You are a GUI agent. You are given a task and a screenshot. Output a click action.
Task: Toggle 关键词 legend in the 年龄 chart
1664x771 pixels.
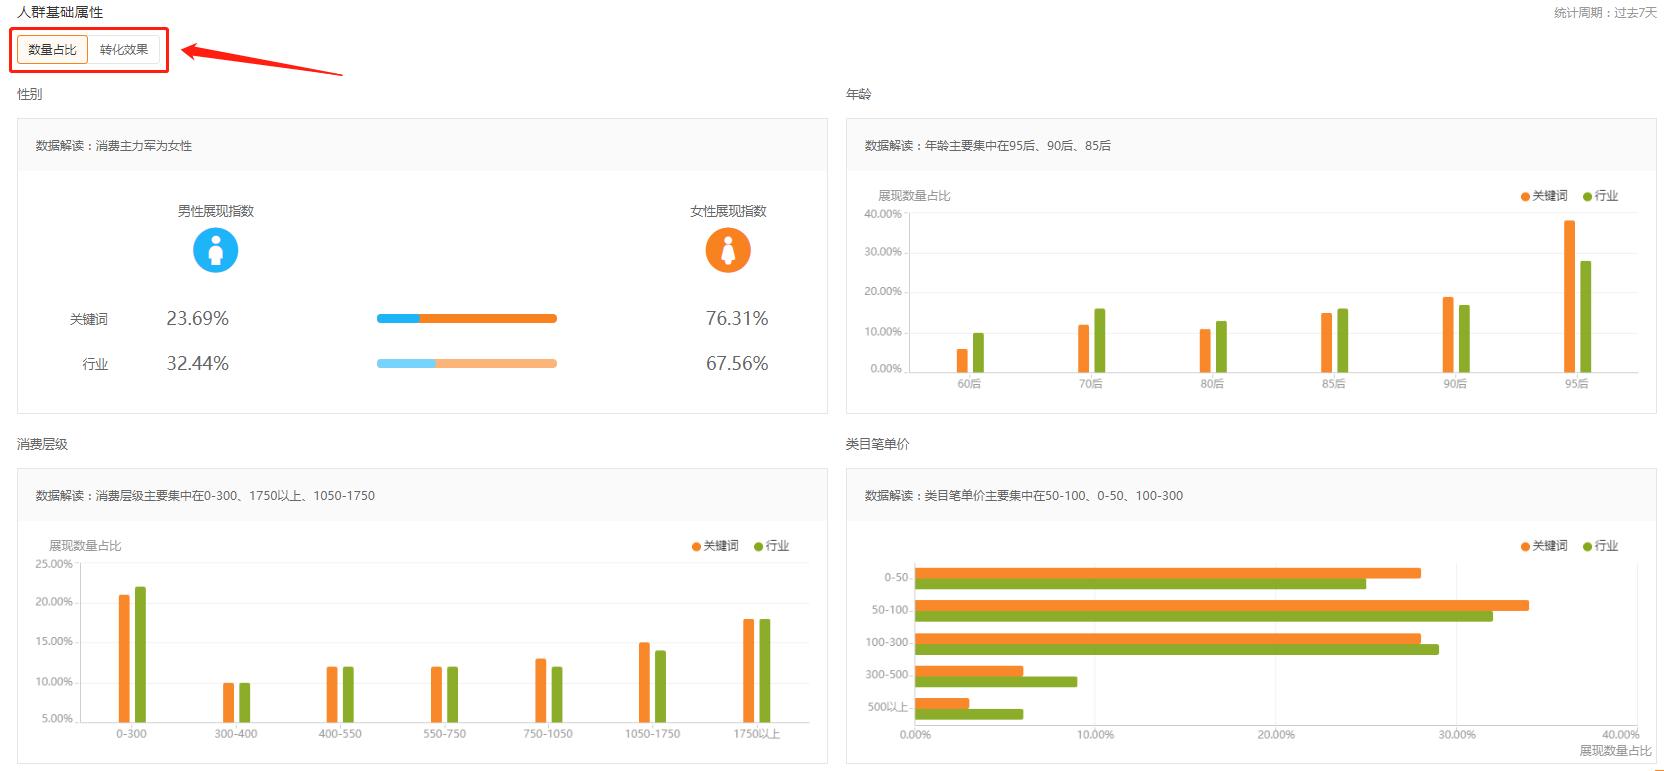[x=1544, y=196]
